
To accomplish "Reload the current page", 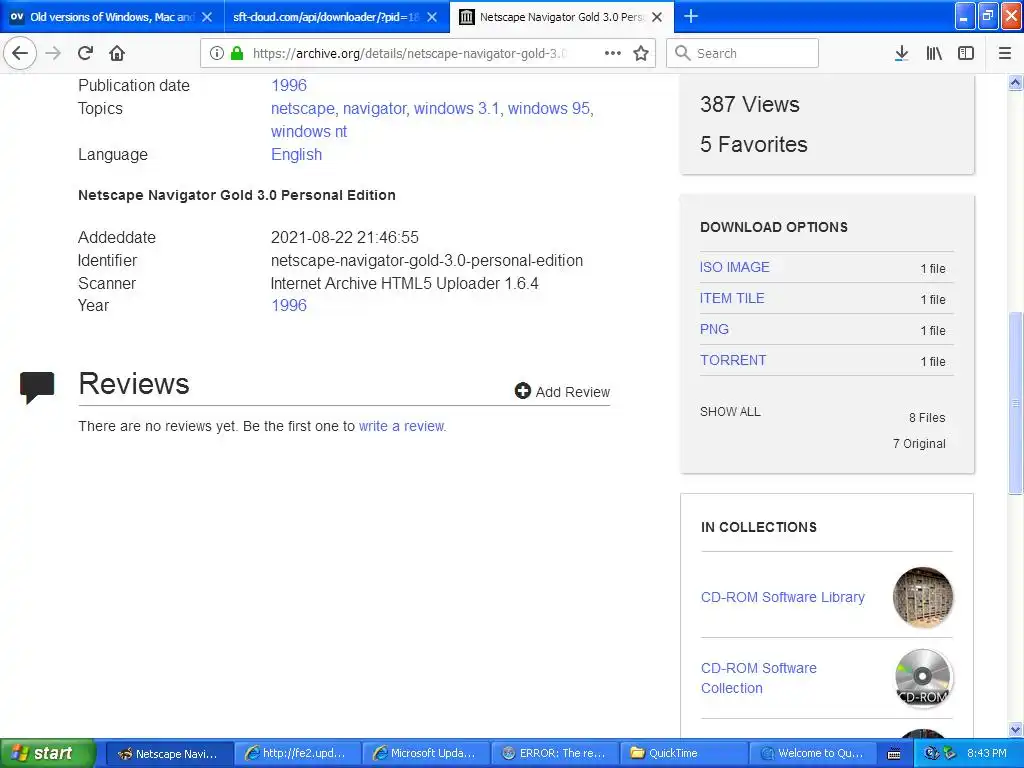I will tap(86, 53).
